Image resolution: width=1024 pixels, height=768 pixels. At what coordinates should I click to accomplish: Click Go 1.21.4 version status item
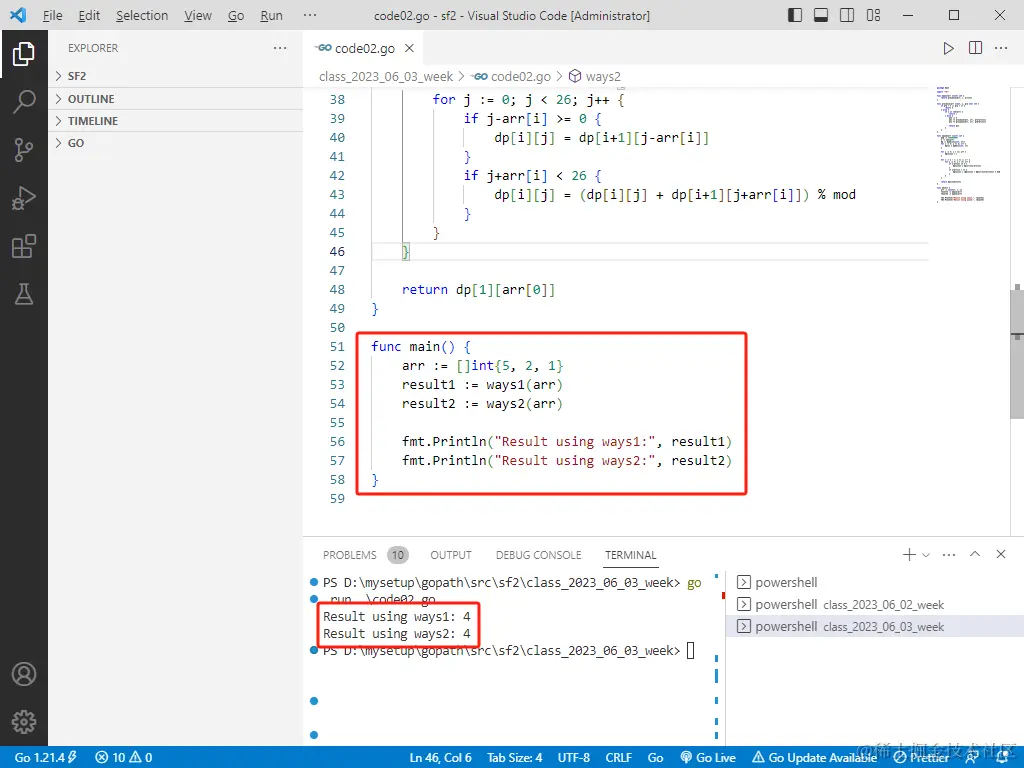(45, 758)
